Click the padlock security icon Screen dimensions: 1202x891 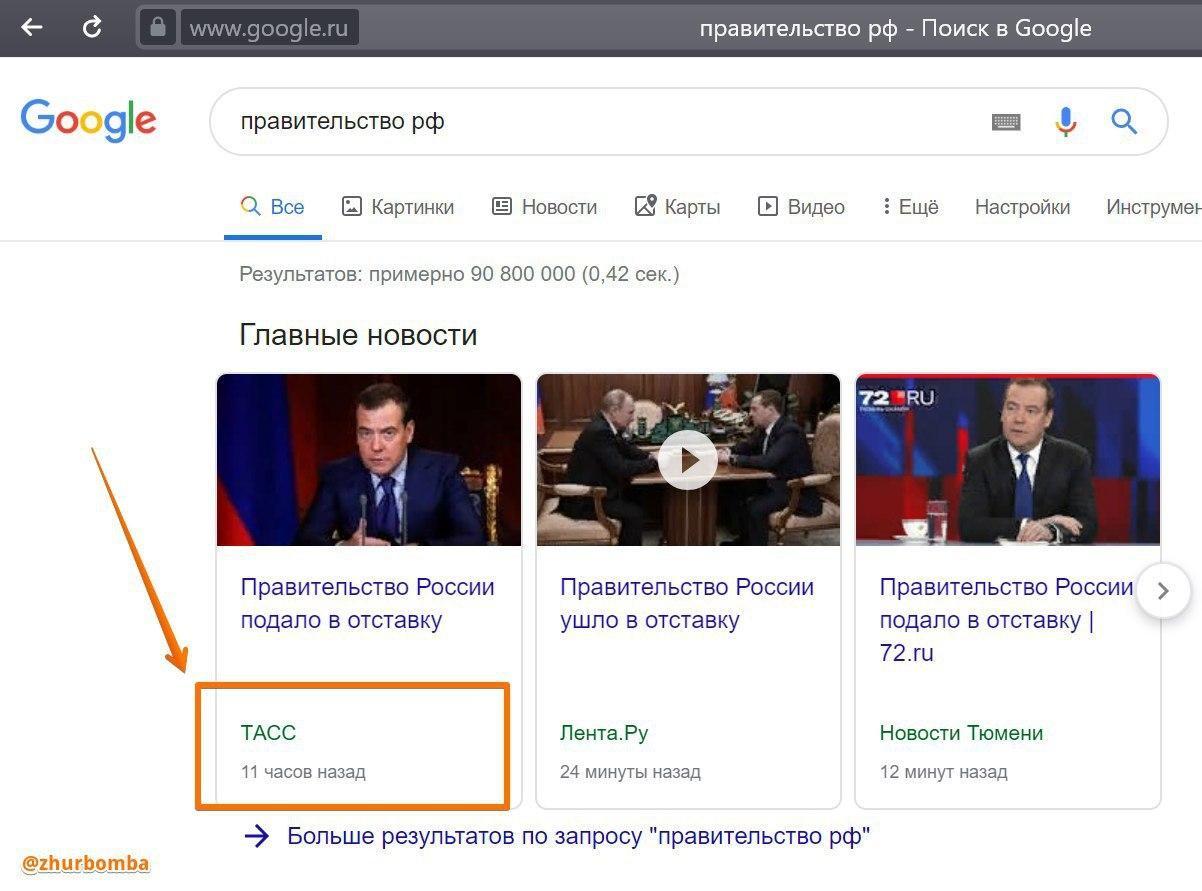pyautogui.click(x=158, y=27)
